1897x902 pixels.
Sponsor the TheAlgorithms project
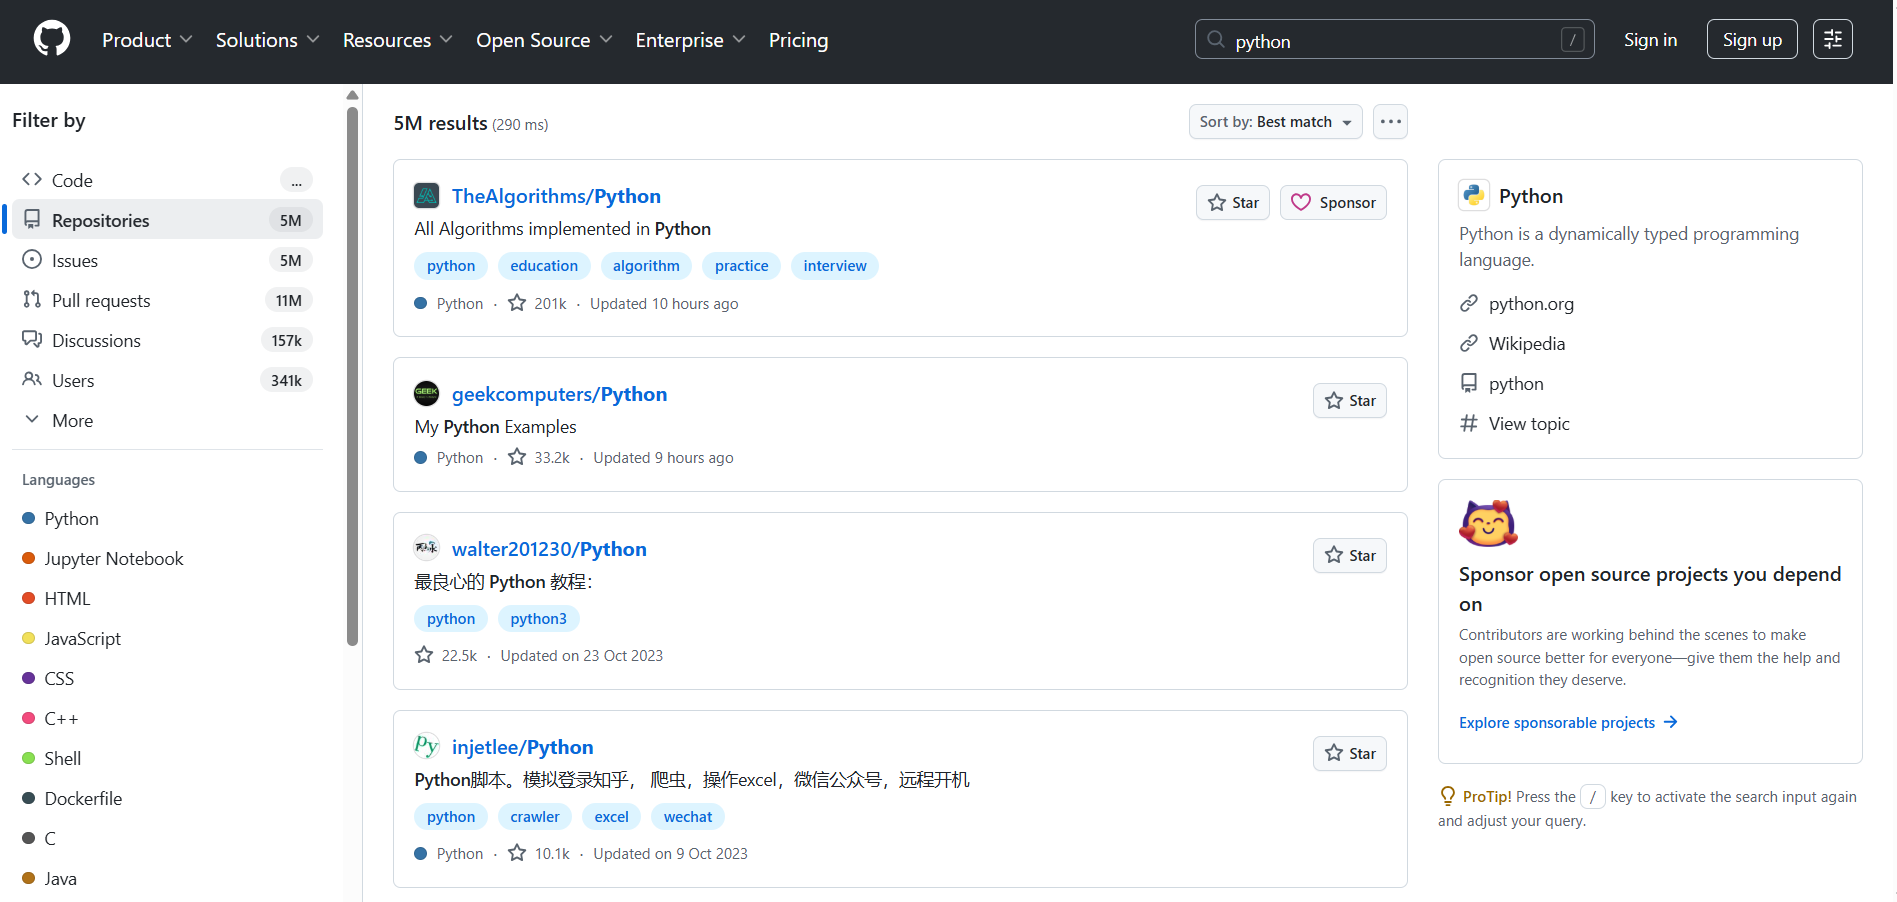1333,202
